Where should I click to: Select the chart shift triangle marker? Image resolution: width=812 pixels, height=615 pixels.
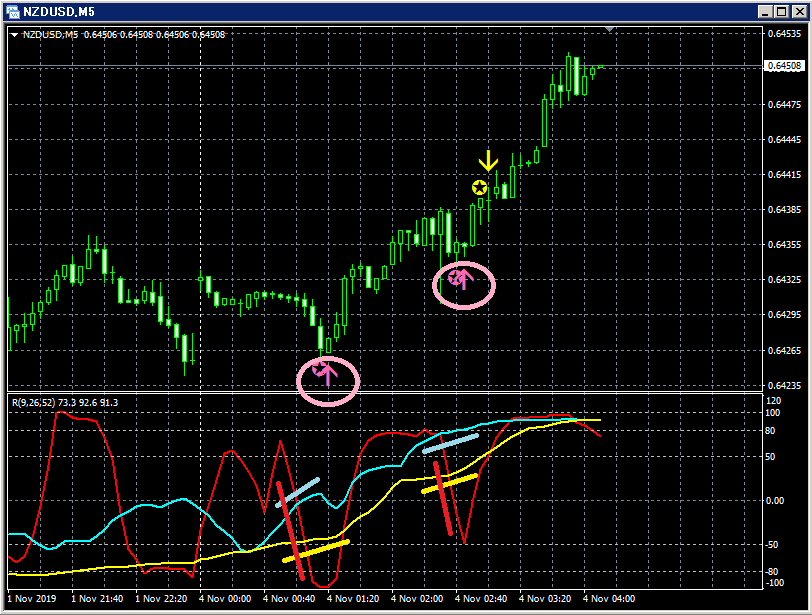[x=610, y=30]
